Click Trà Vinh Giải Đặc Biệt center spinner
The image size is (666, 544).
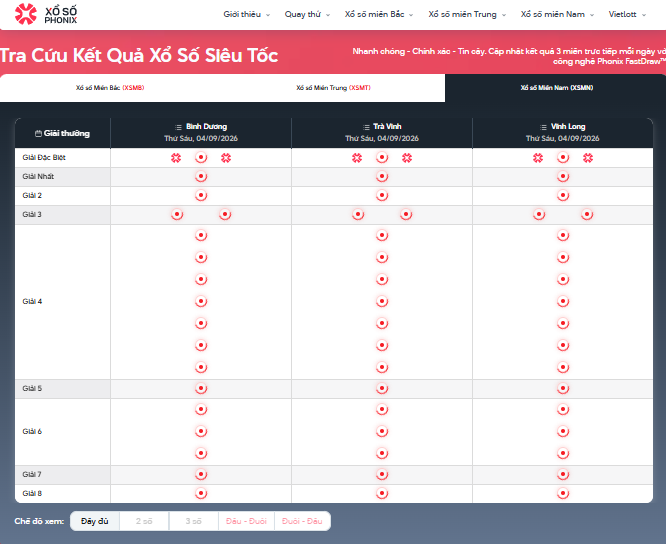point(382,158)
